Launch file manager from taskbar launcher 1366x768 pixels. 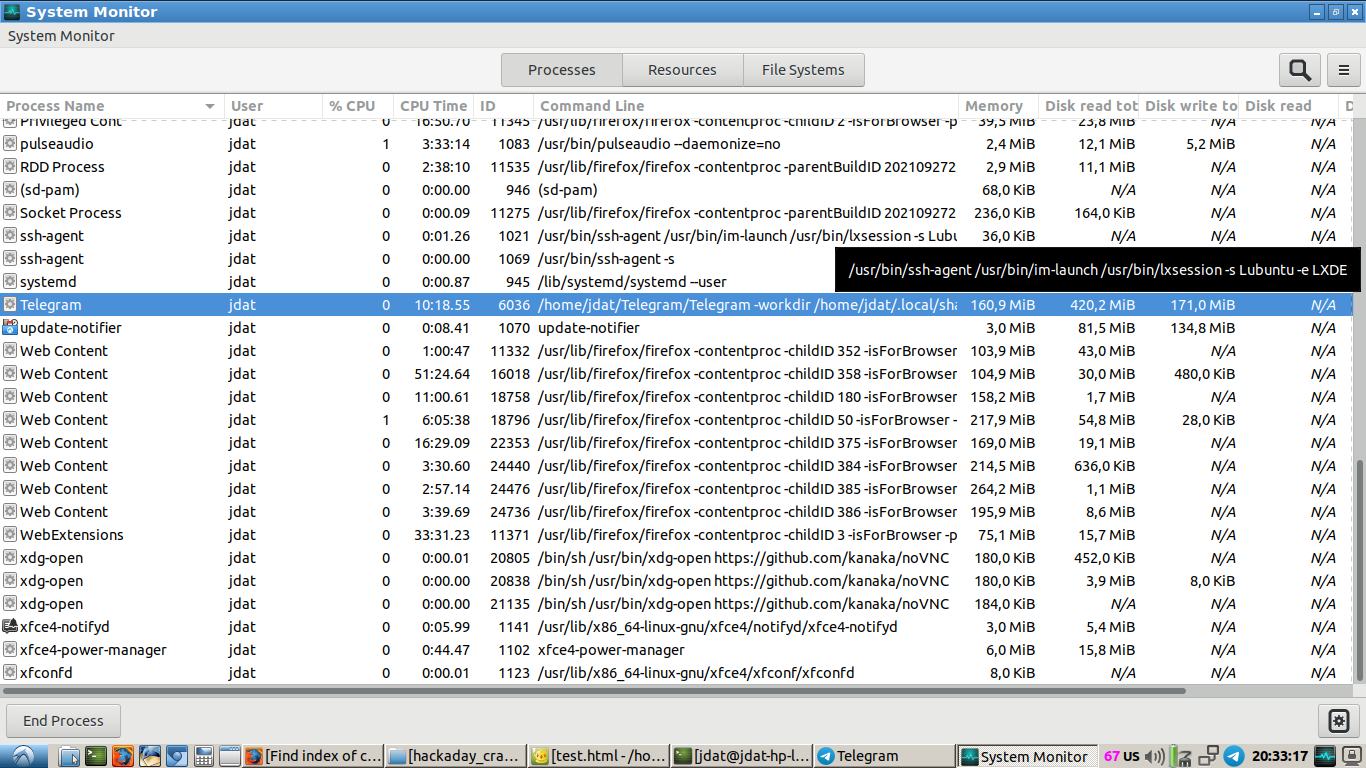(x=69, y=756)
